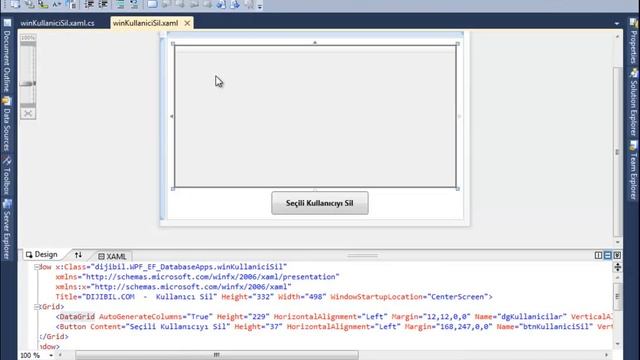Open the Team Explorer side panel
The height and width of the screenshot is (360, 640).
(x=633, y=176)
